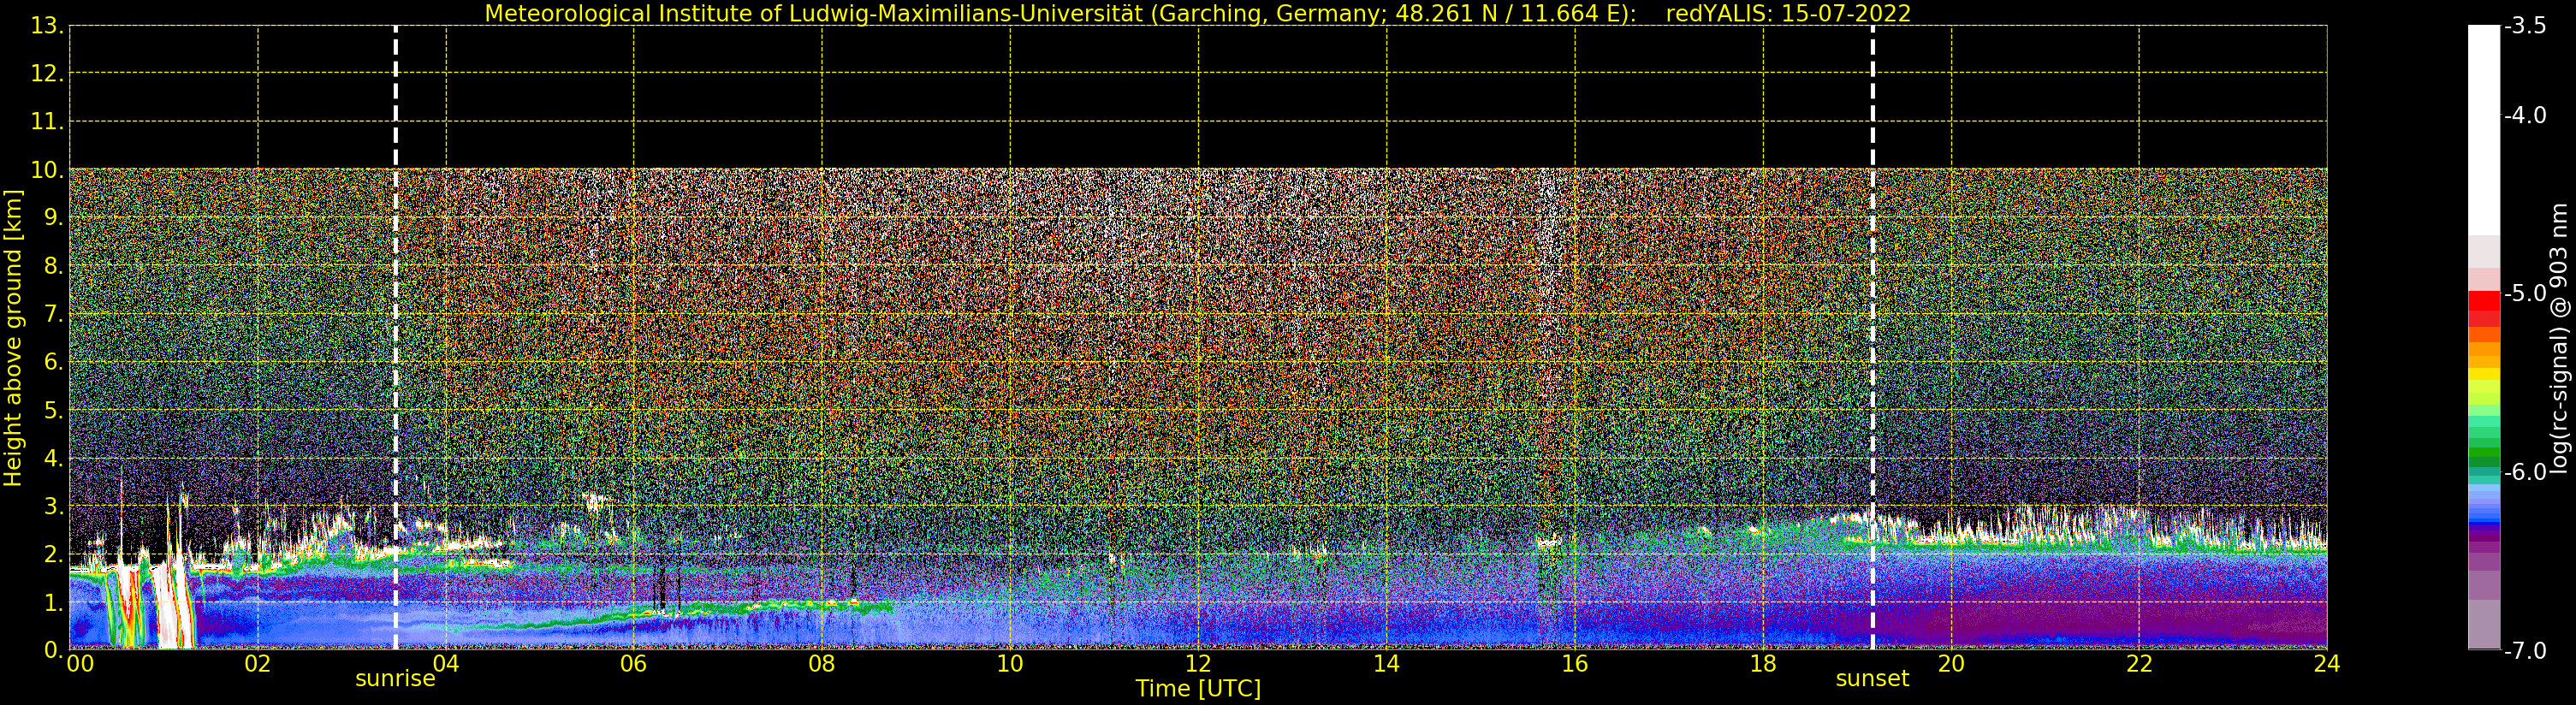
Task: Click the '18' time tick label
Action: pos(1763,663)
